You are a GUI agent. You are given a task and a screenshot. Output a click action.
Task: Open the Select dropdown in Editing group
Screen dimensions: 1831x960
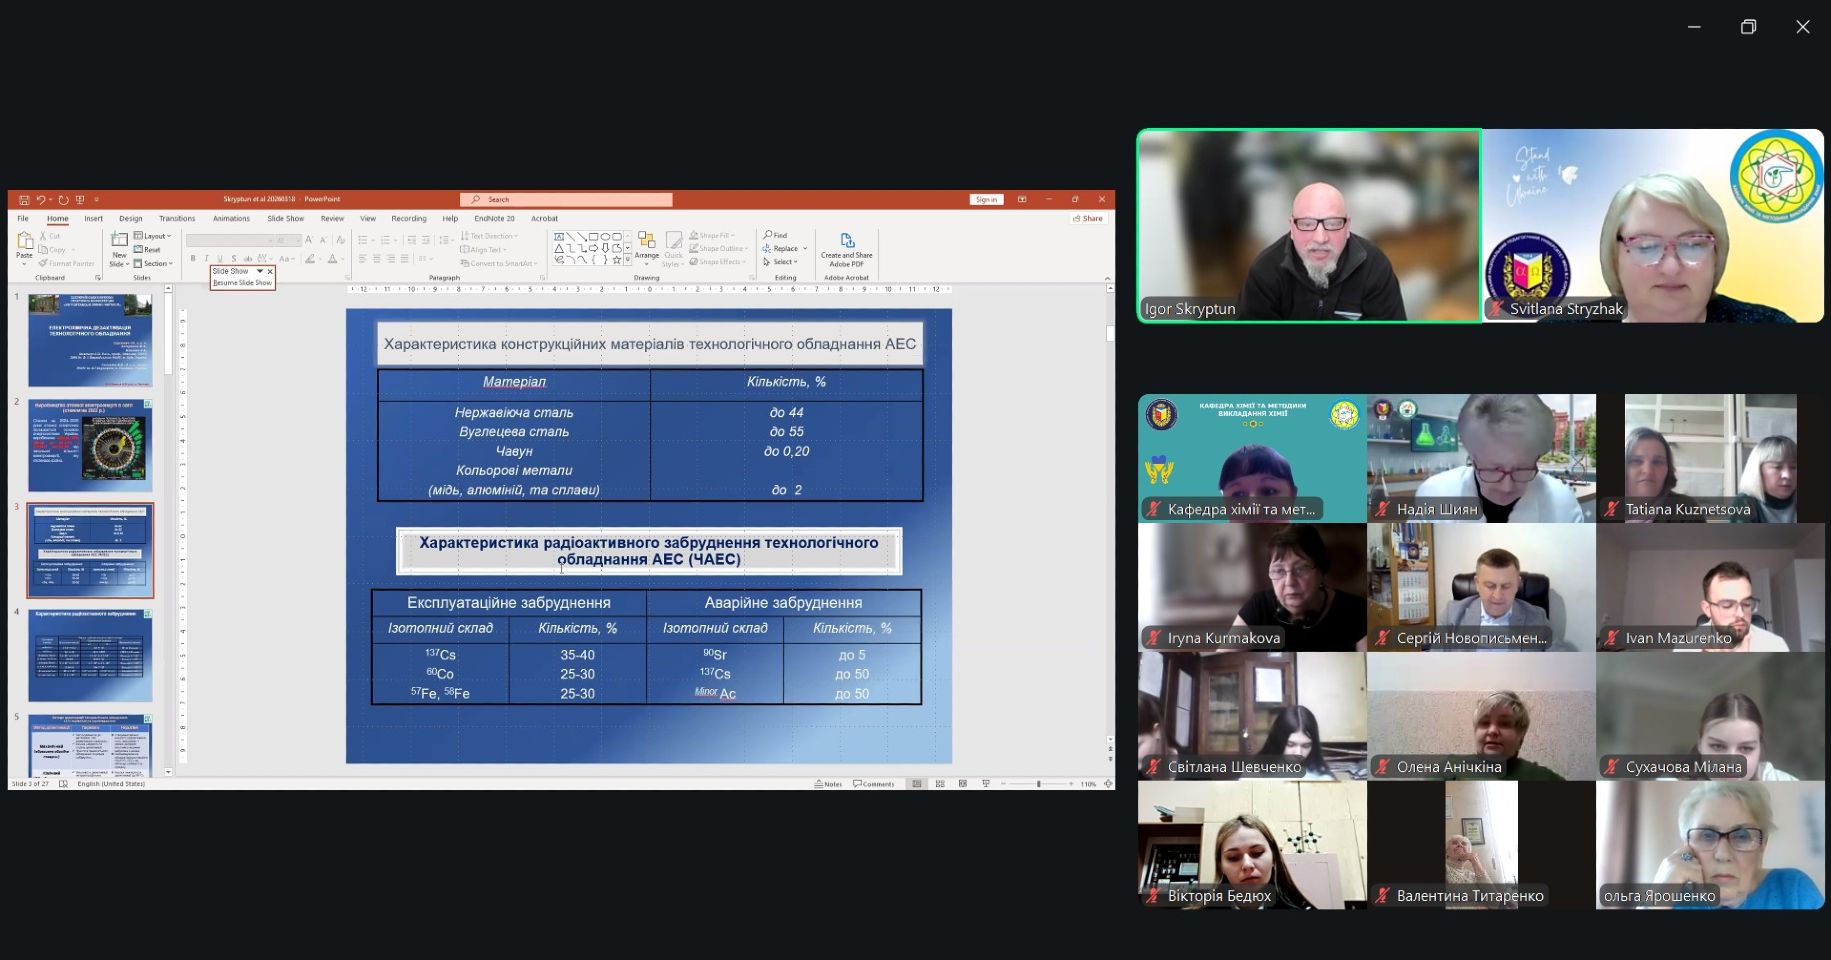[x=781, y=262]
